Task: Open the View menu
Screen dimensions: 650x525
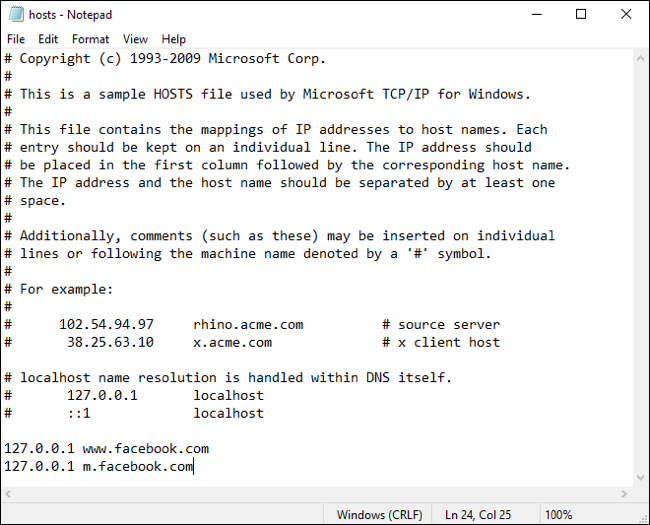Action: 135,39
